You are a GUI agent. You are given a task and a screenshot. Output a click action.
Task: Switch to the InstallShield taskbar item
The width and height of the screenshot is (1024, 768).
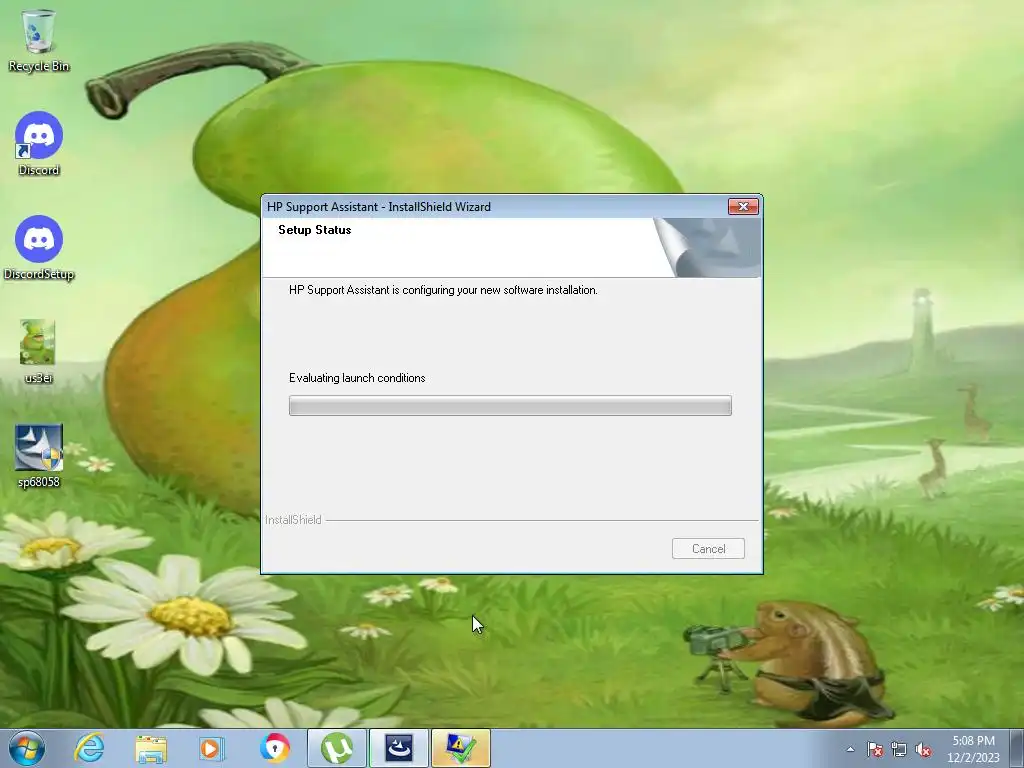[x=398, y=748]
